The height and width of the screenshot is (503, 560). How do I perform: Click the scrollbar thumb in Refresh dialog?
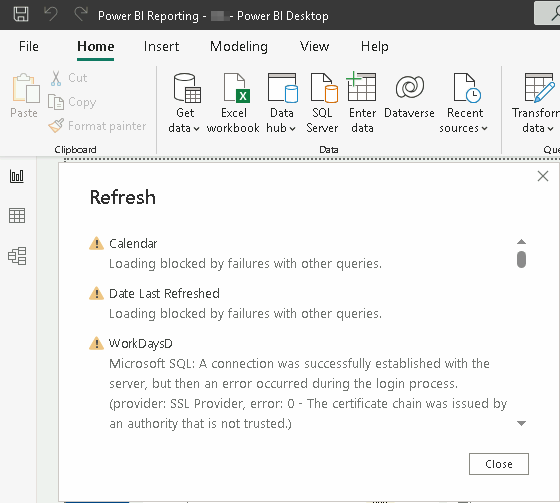point(521,259)
